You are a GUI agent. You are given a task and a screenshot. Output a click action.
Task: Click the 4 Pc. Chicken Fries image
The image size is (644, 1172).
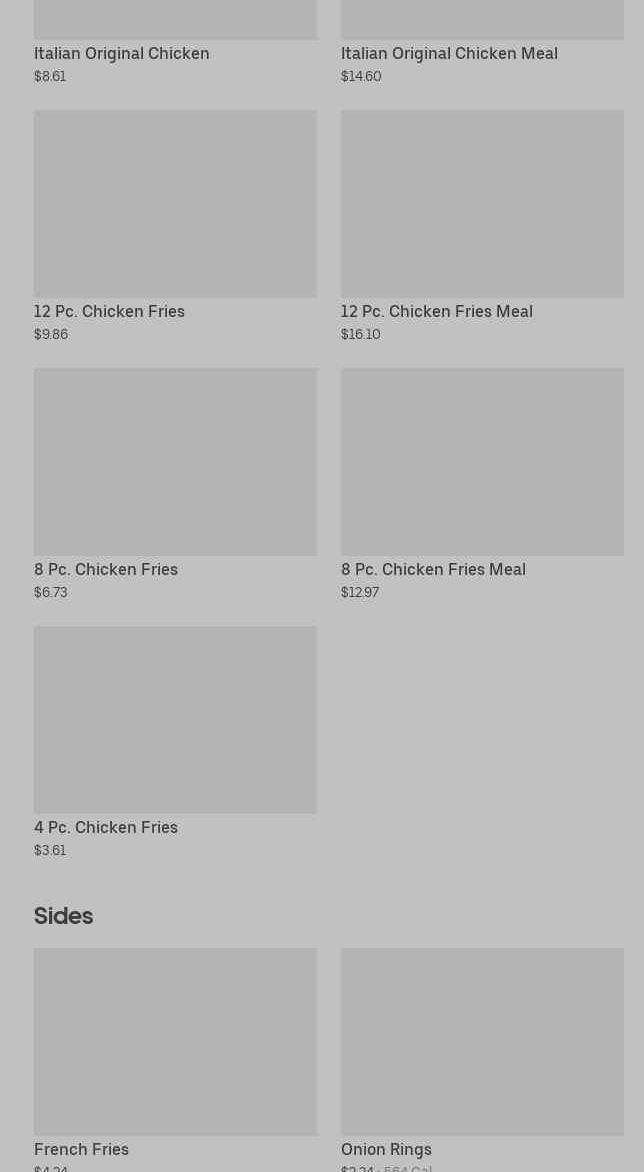[x=175, y=719]
